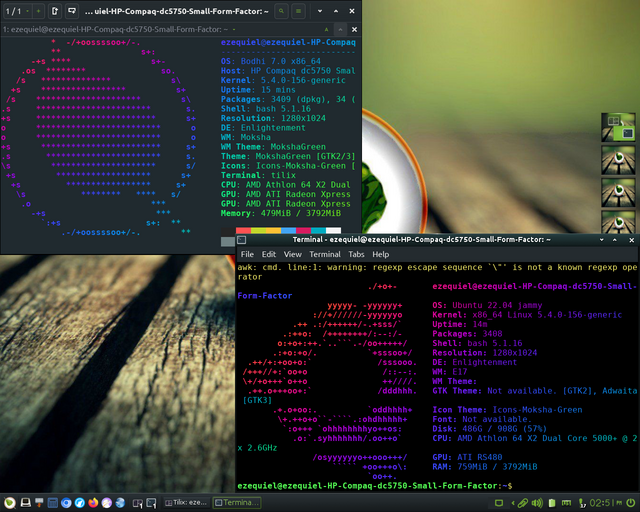Open the File menu in Terminal

[247, 254]
